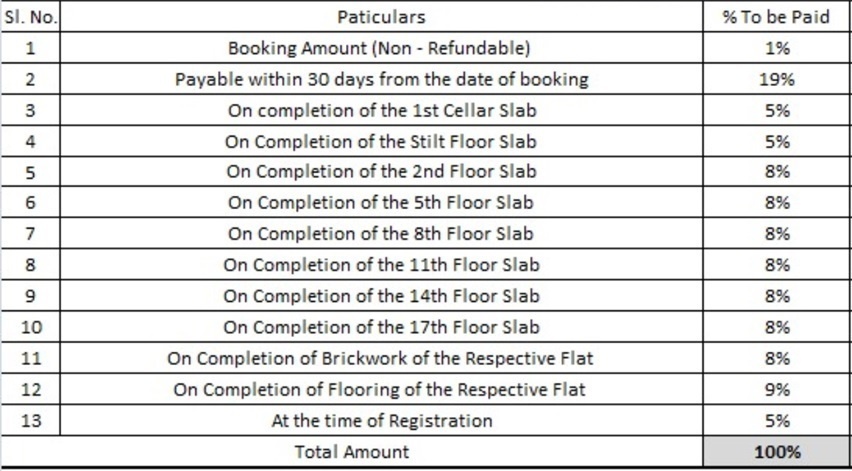This screenshot has height=471, width=852.
Task: Click the '17th Floor Slab' row text
Action: point(381,327)
